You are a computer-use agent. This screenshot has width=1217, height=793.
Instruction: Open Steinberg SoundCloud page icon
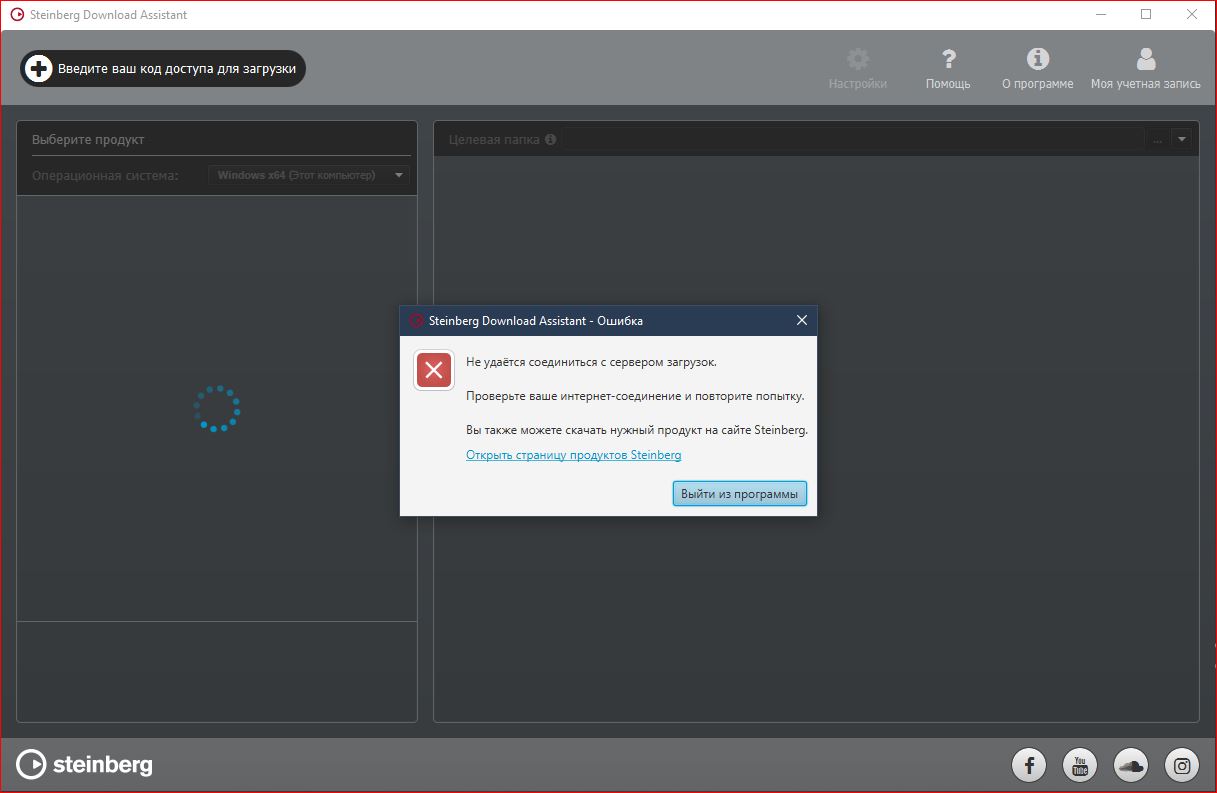[1131, 766]
